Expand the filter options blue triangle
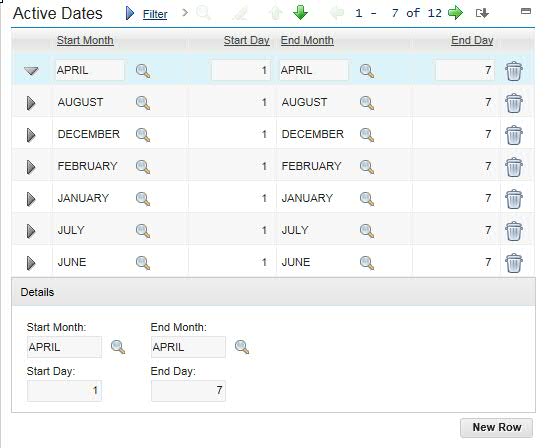The image size is (551, 448). tap(130, 13)
